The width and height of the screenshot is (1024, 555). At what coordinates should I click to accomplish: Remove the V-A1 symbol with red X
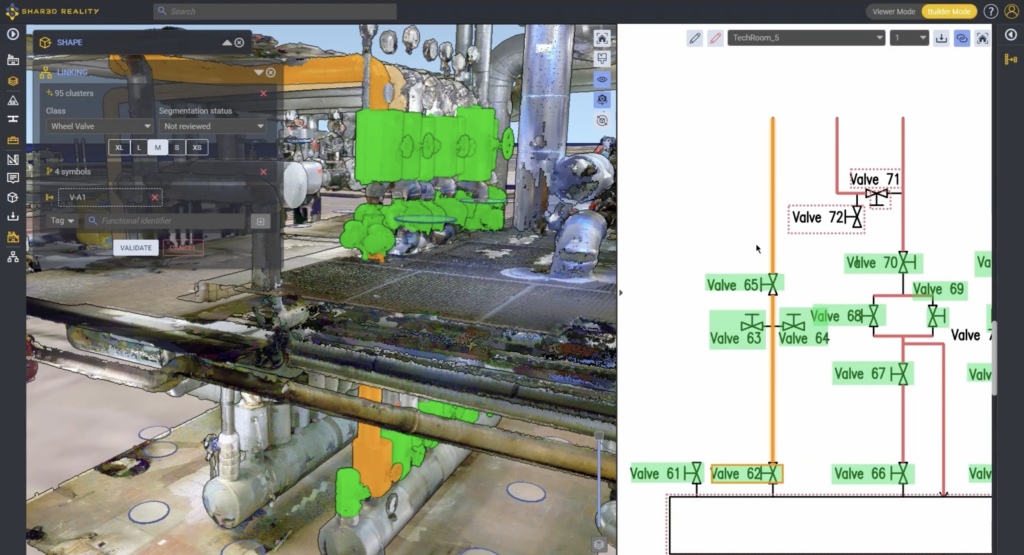155,197
